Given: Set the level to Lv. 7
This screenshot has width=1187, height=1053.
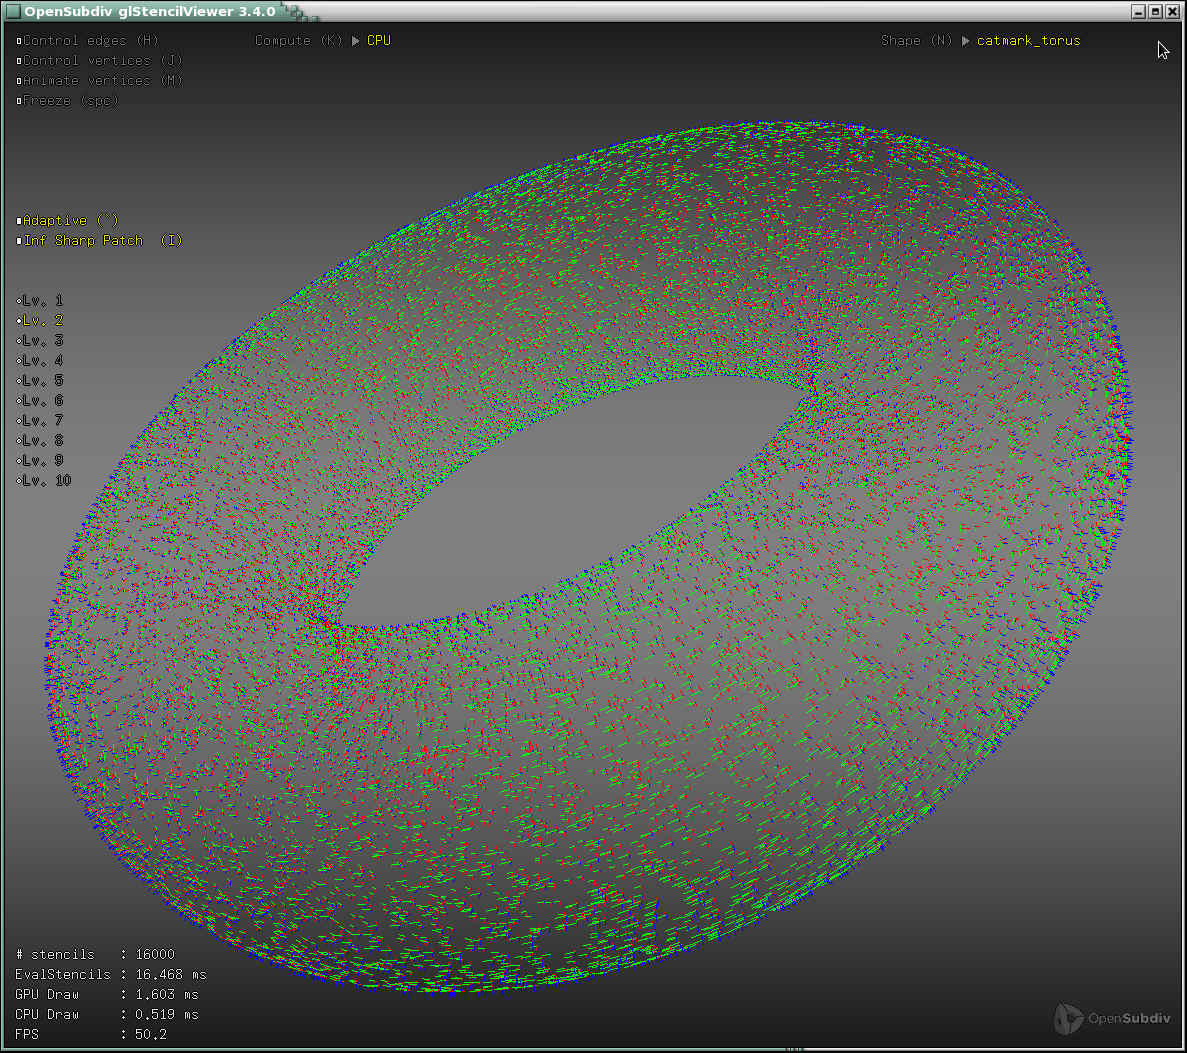Looking at the screenshot, I should 19,421.
